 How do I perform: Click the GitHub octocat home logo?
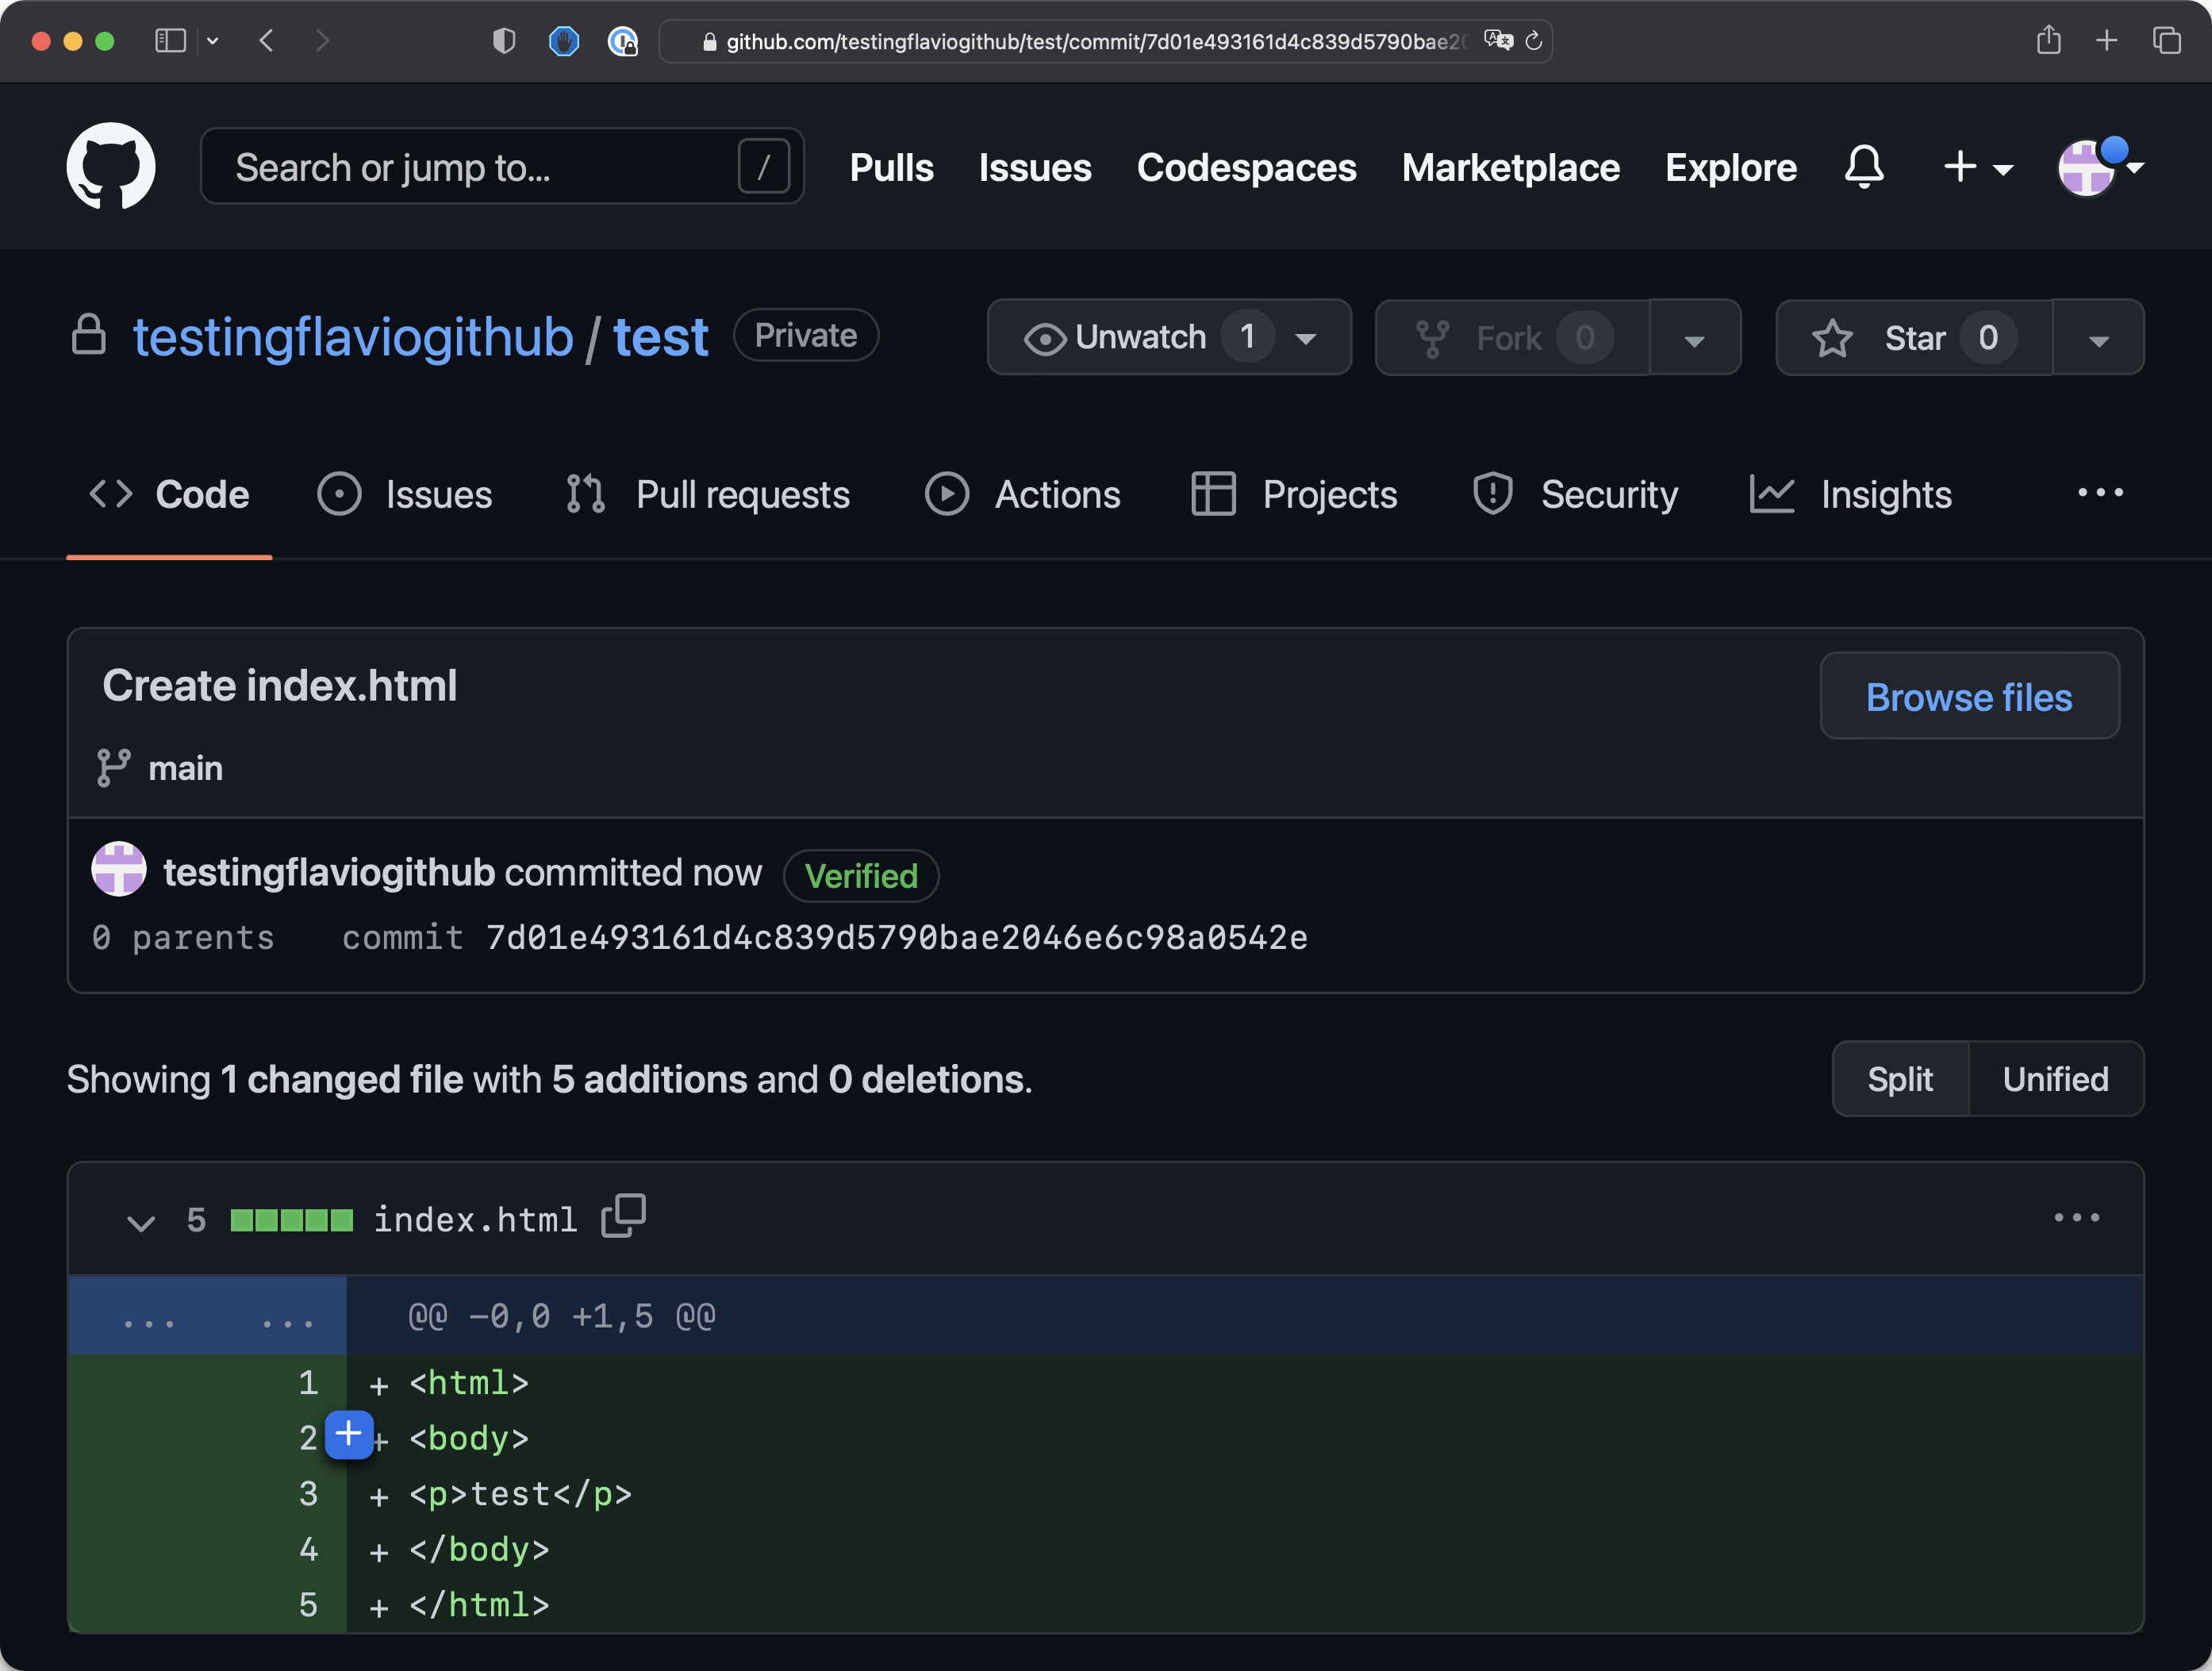pos(110,166)
